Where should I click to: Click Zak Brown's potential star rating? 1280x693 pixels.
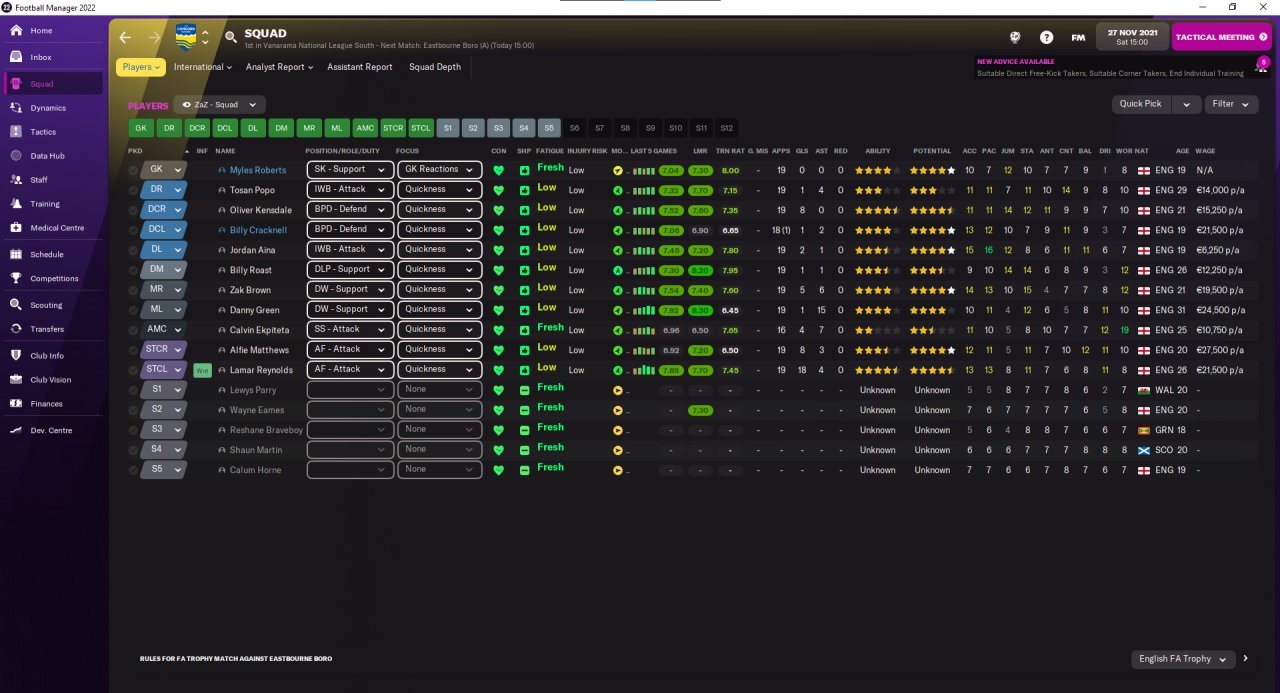932,290
